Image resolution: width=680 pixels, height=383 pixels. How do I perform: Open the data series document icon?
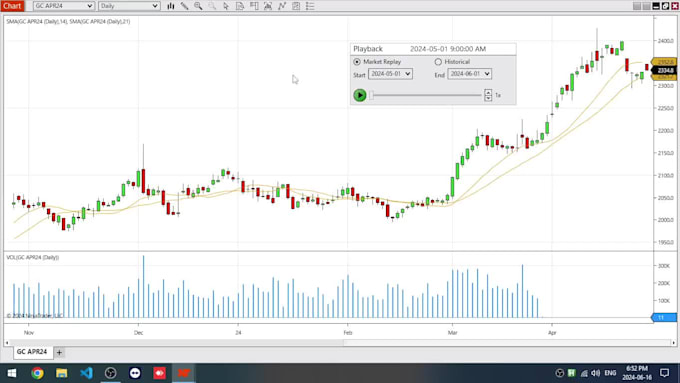coord(240,6)
